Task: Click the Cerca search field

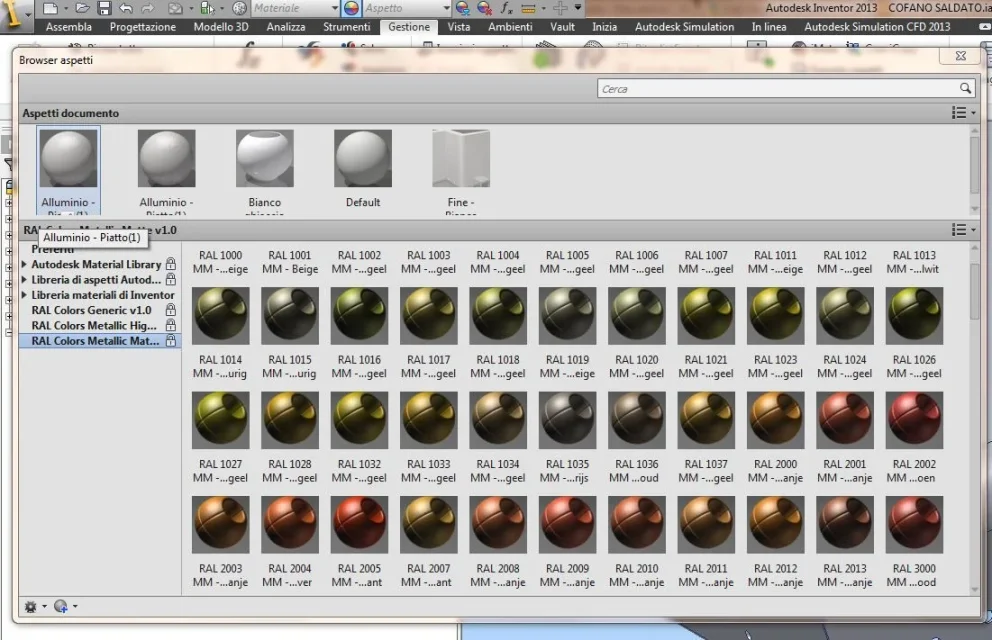Action: [784, 89]
